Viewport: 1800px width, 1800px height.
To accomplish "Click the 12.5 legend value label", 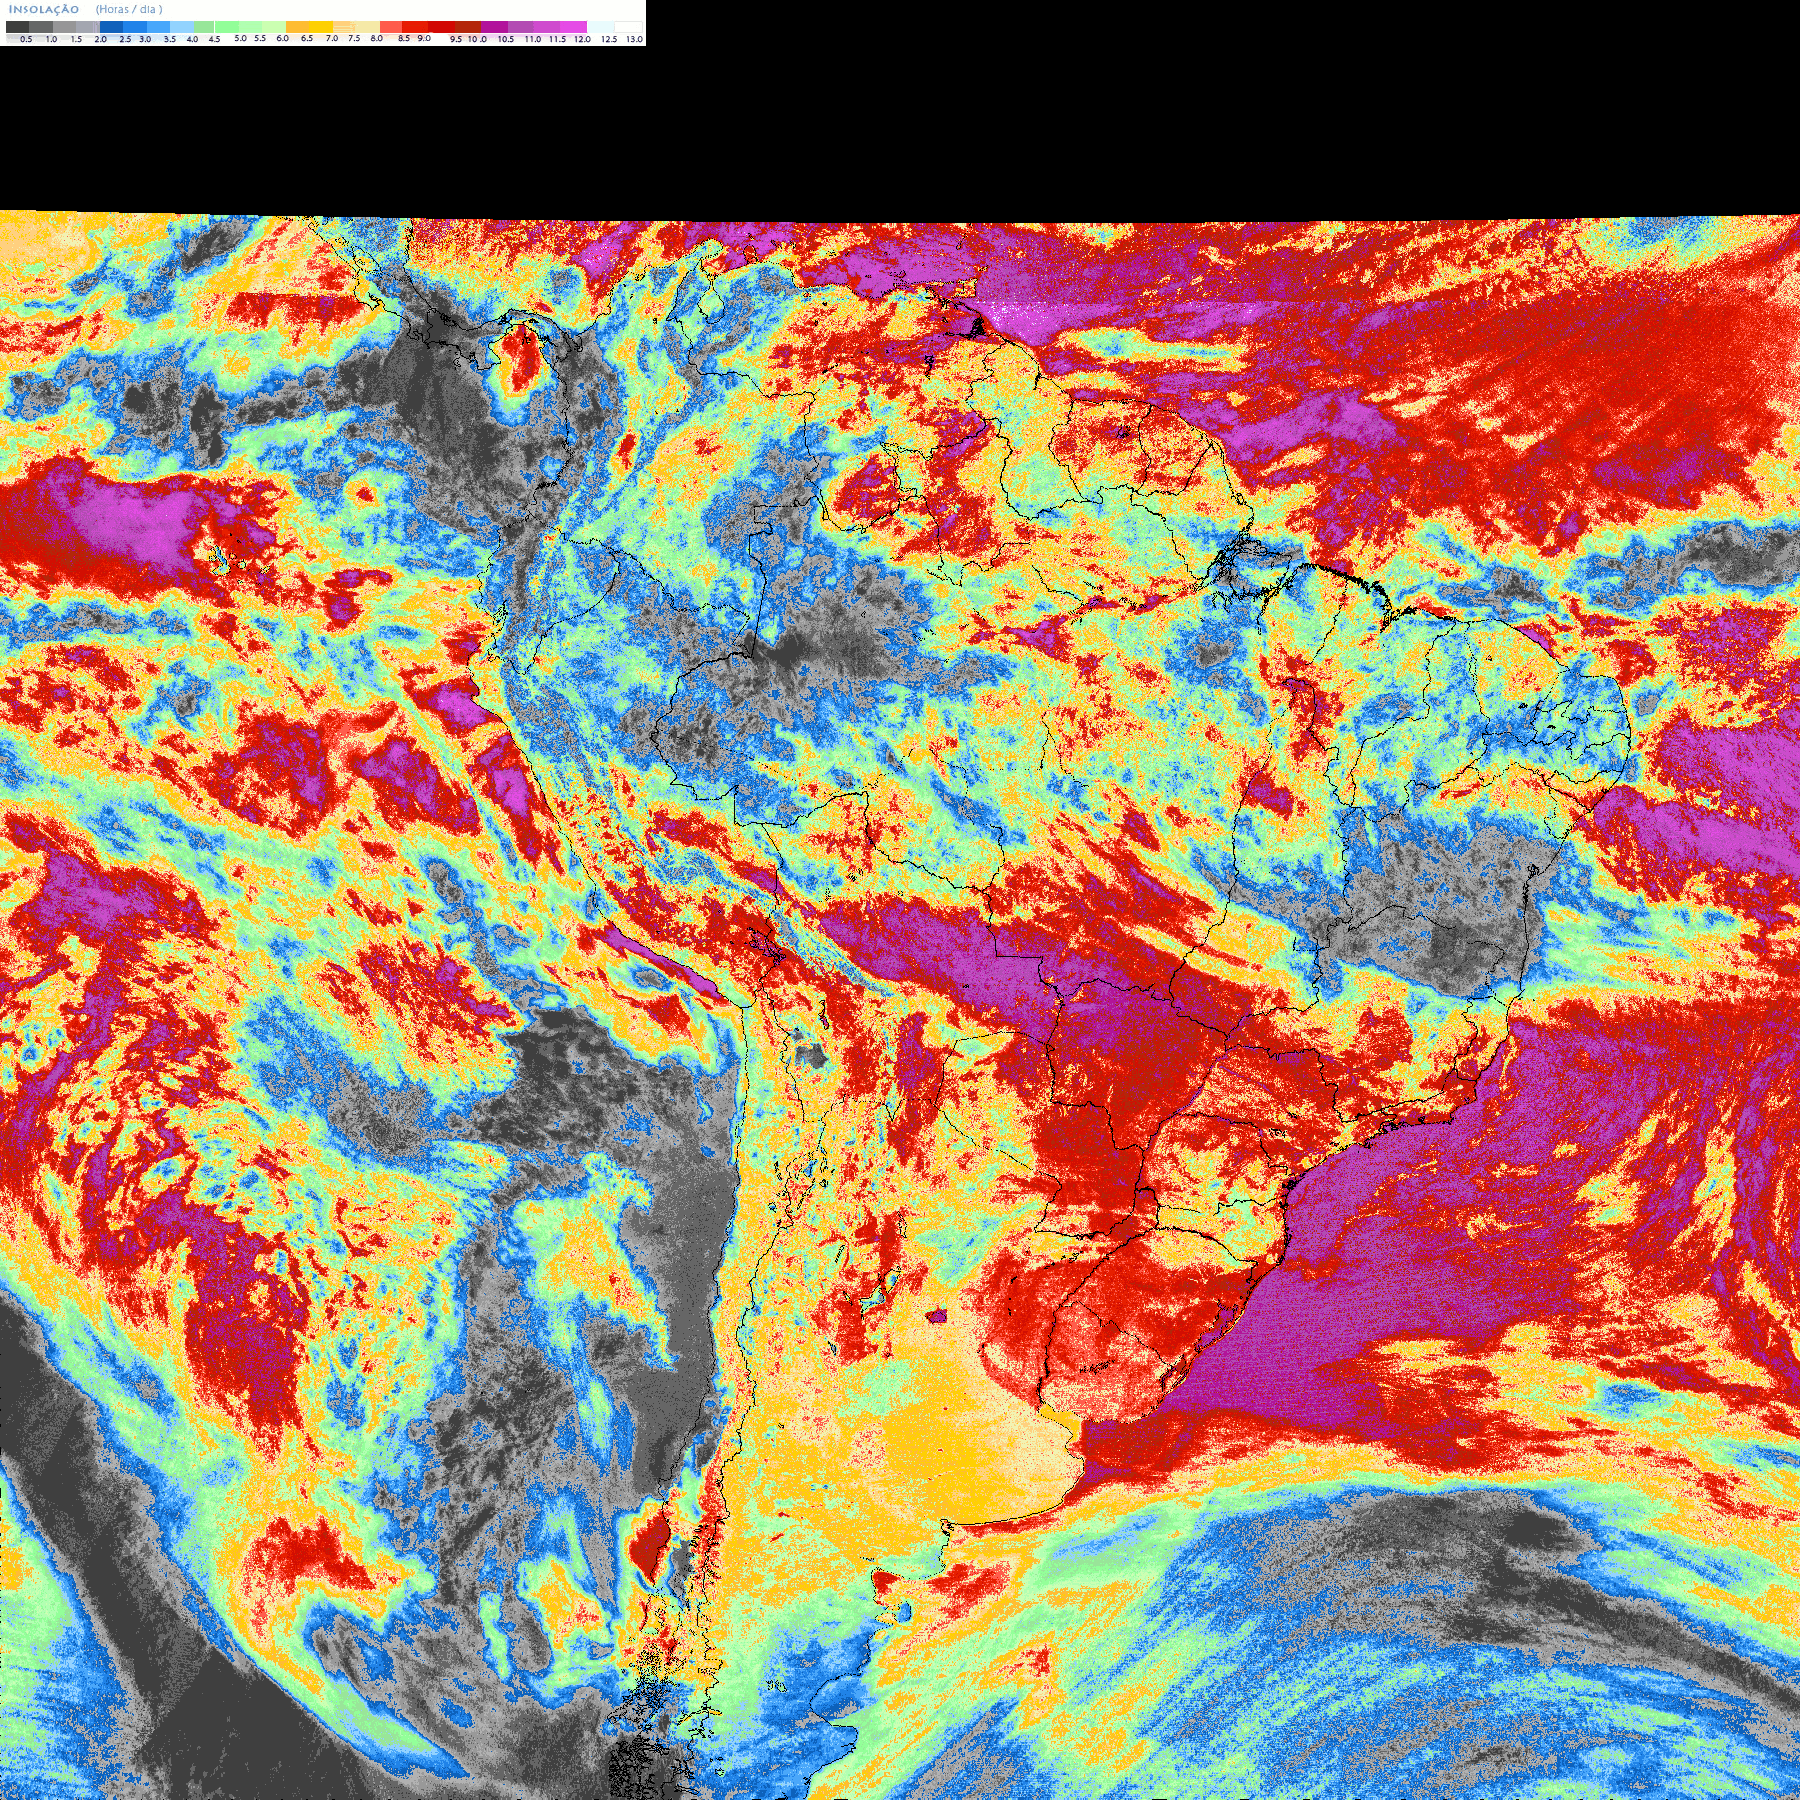I will point(609,39).
